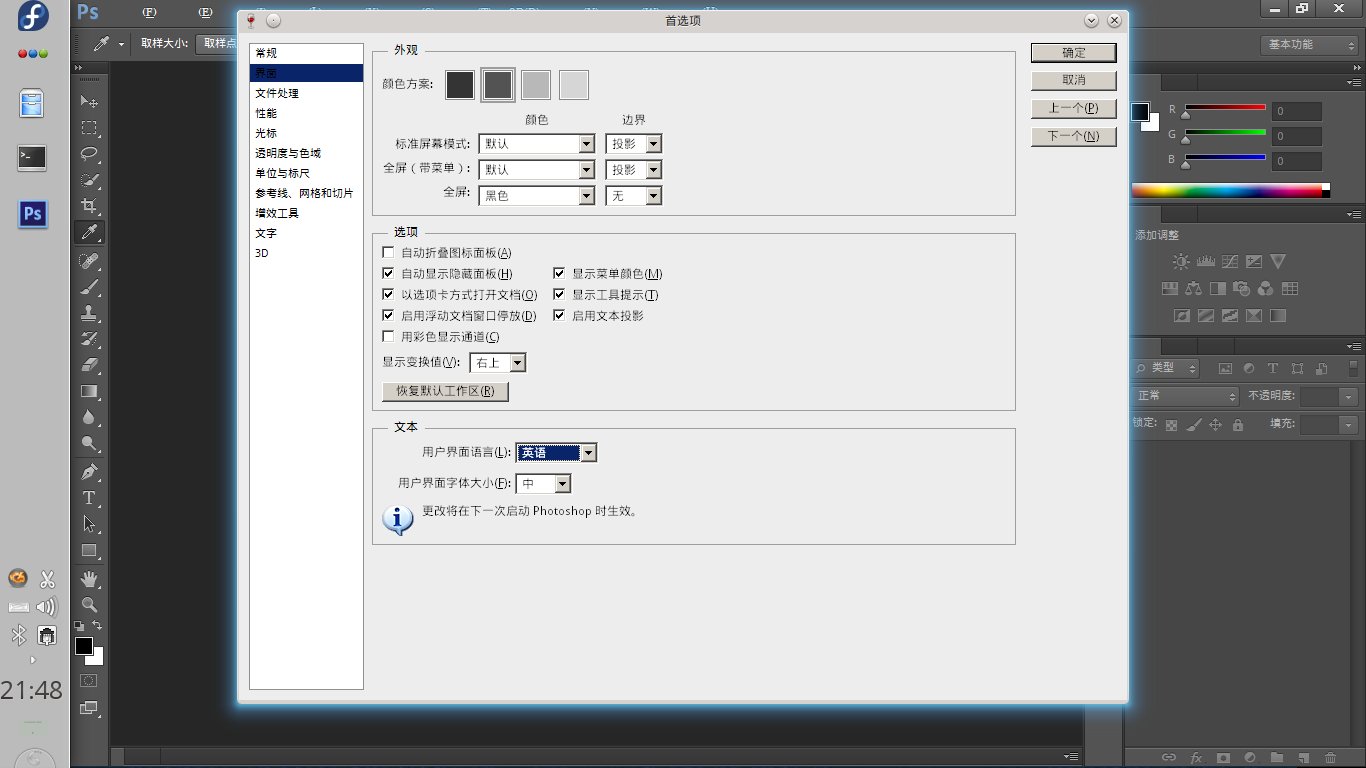Open 标准屏幕模式 color dropdown
The image size is (1366, 768).
(537, 144)
